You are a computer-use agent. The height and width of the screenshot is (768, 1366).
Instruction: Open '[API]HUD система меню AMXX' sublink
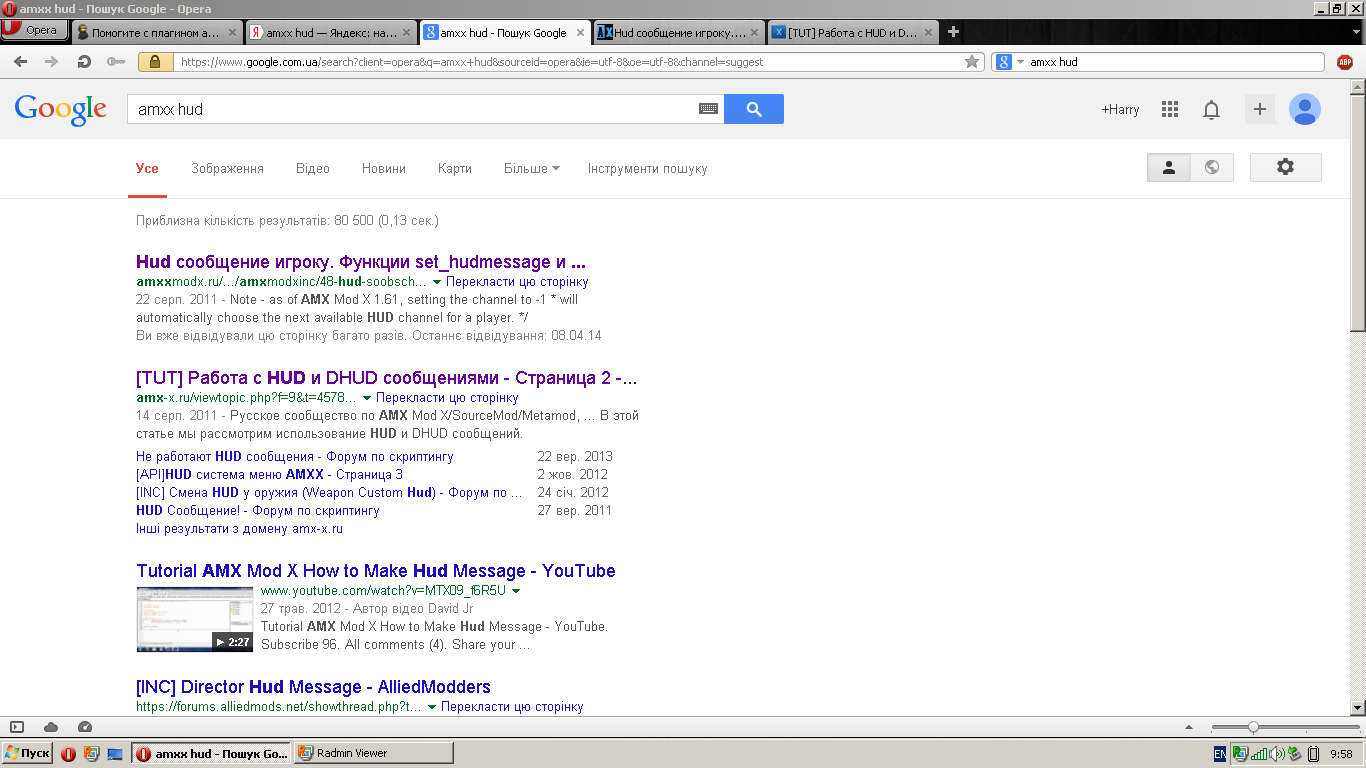click(x=269, y=474)
